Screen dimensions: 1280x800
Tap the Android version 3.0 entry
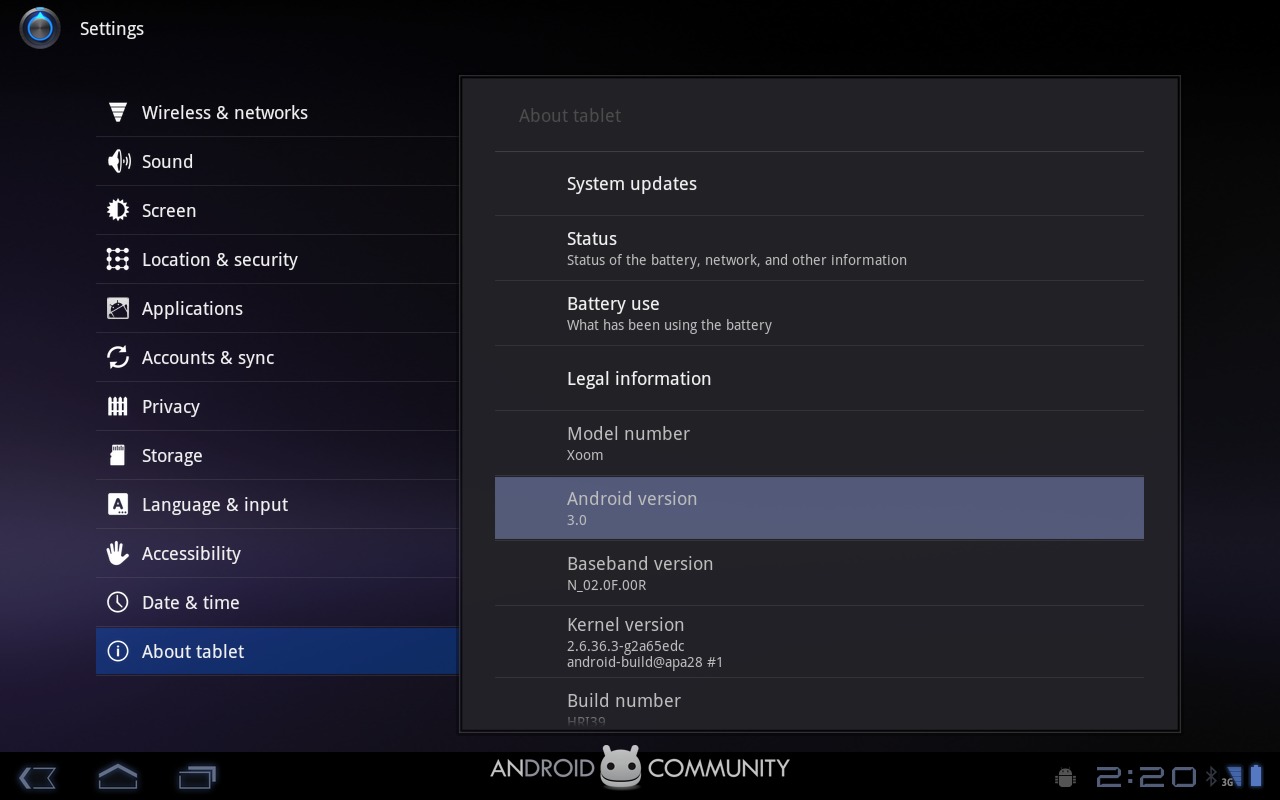pos(819,508)
